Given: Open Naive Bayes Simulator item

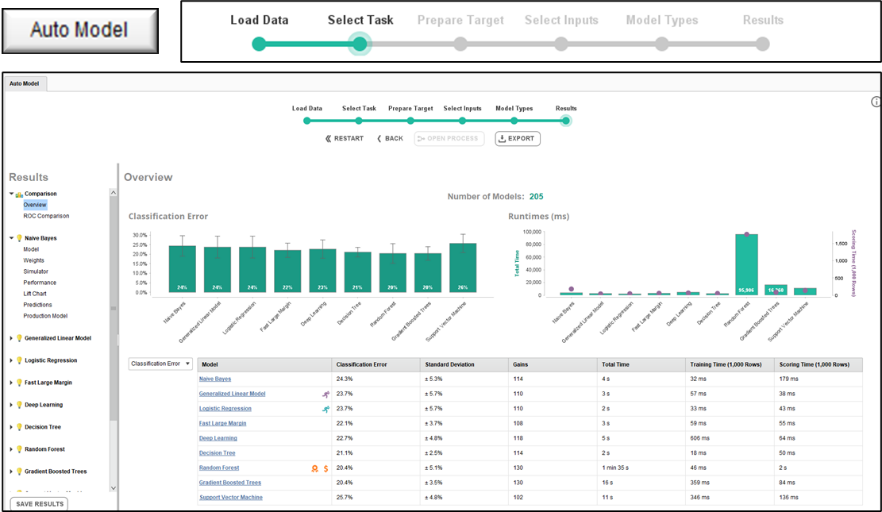Looking at the screenshot, I should pyautogui.click(x=36, y=271).
